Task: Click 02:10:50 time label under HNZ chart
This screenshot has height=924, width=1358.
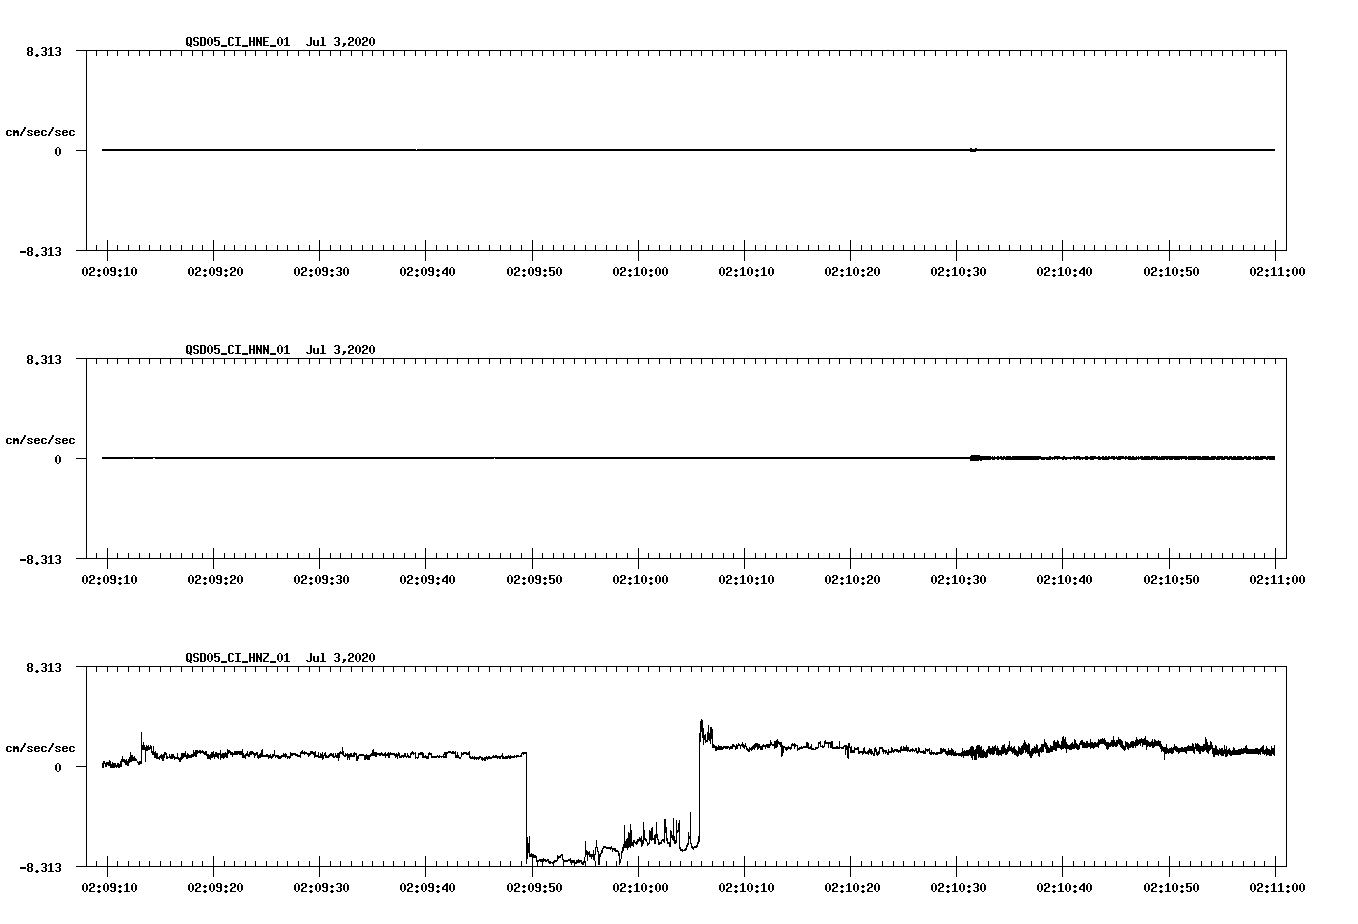Action: [x=1170, y=887]
